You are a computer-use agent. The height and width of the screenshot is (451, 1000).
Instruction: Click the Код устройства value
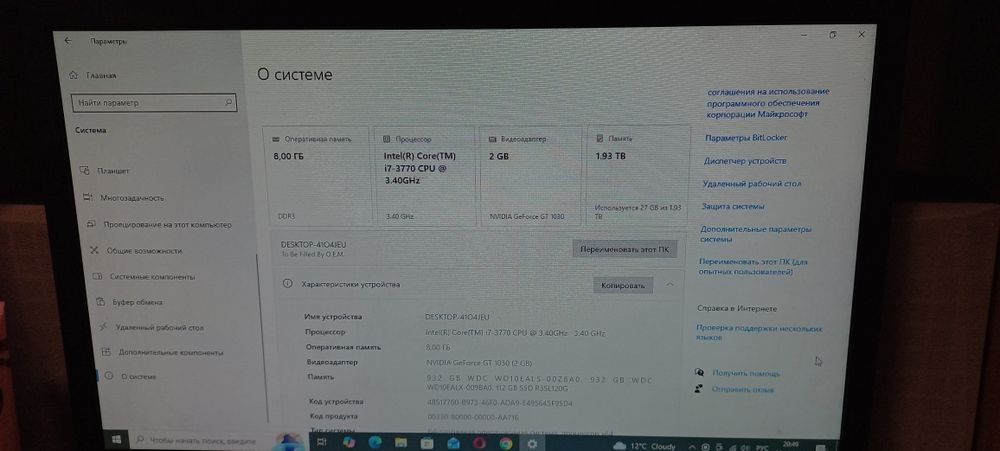point(499,403)
